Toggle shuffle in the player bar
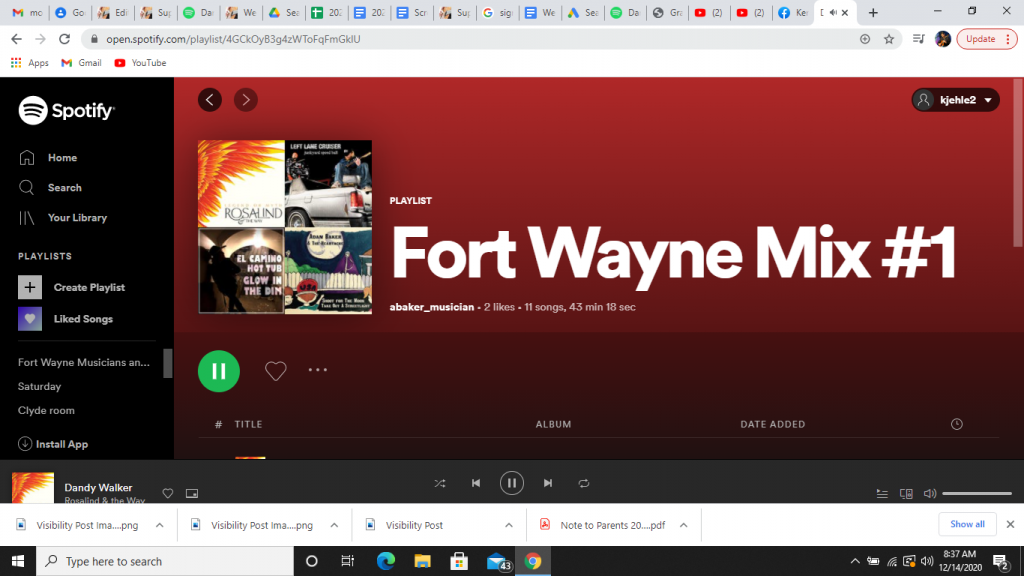The height and width of the screenshot is (576, 1024). (x=440, y=483)
